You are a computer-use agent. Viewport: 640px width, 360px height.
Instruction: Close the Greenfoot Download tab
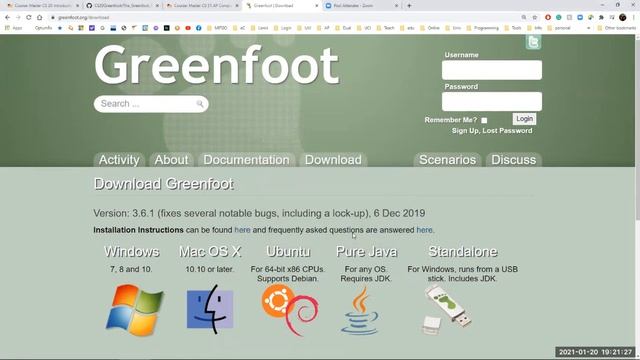click(x=316, y=6)
